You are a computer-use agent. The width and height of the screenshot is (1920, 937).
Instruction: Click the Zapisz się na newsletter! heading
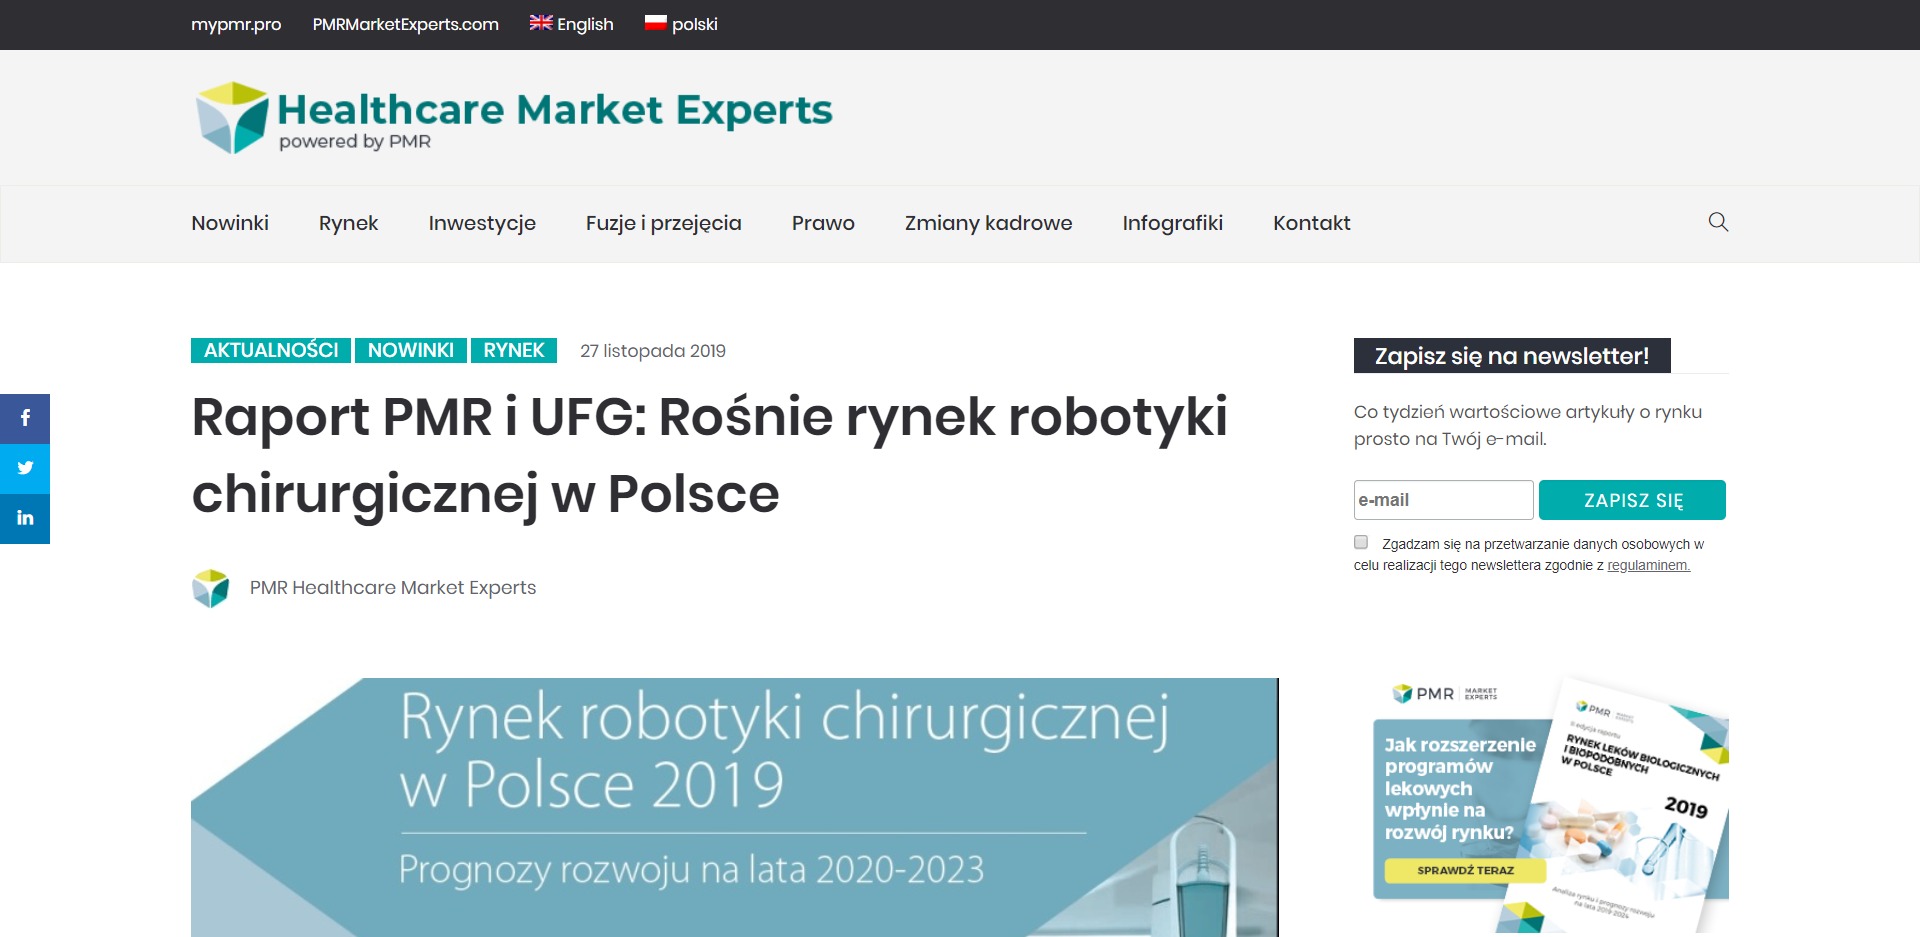click(x=1511, y=356)
